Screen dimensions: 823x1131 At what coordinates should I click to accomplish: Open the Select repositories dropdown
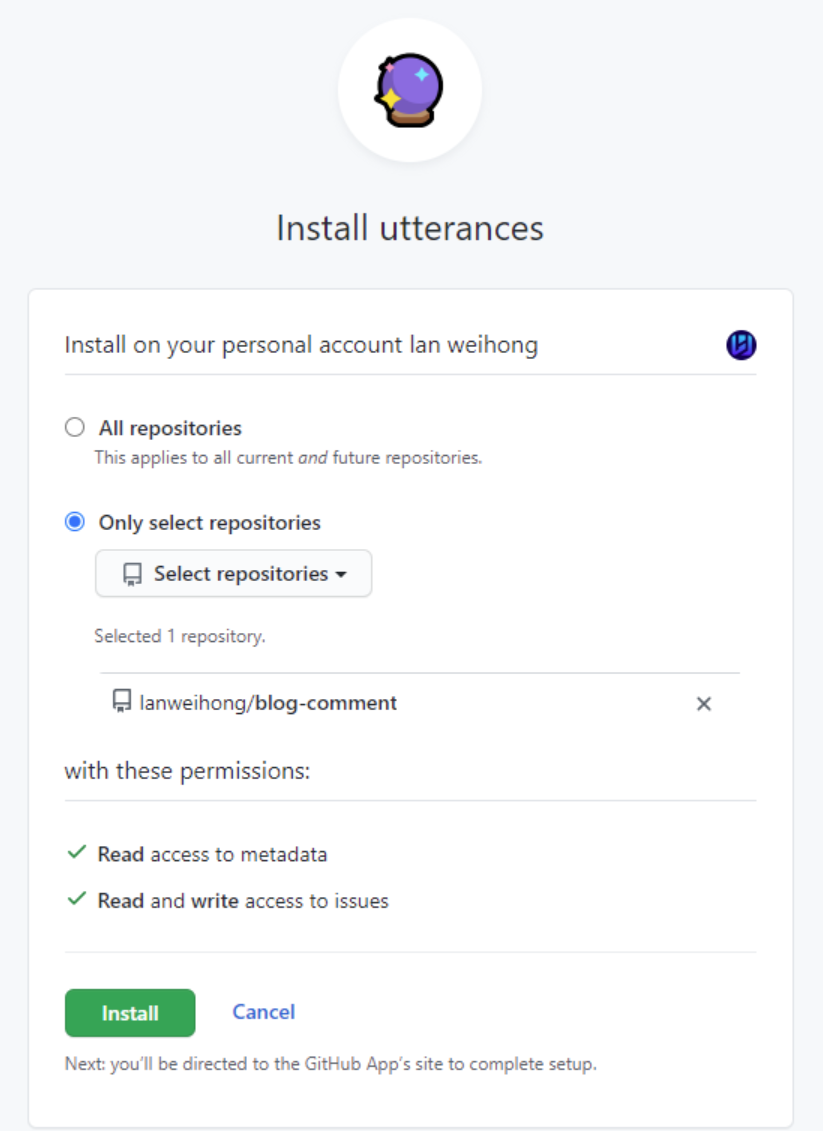pos(234,573)
